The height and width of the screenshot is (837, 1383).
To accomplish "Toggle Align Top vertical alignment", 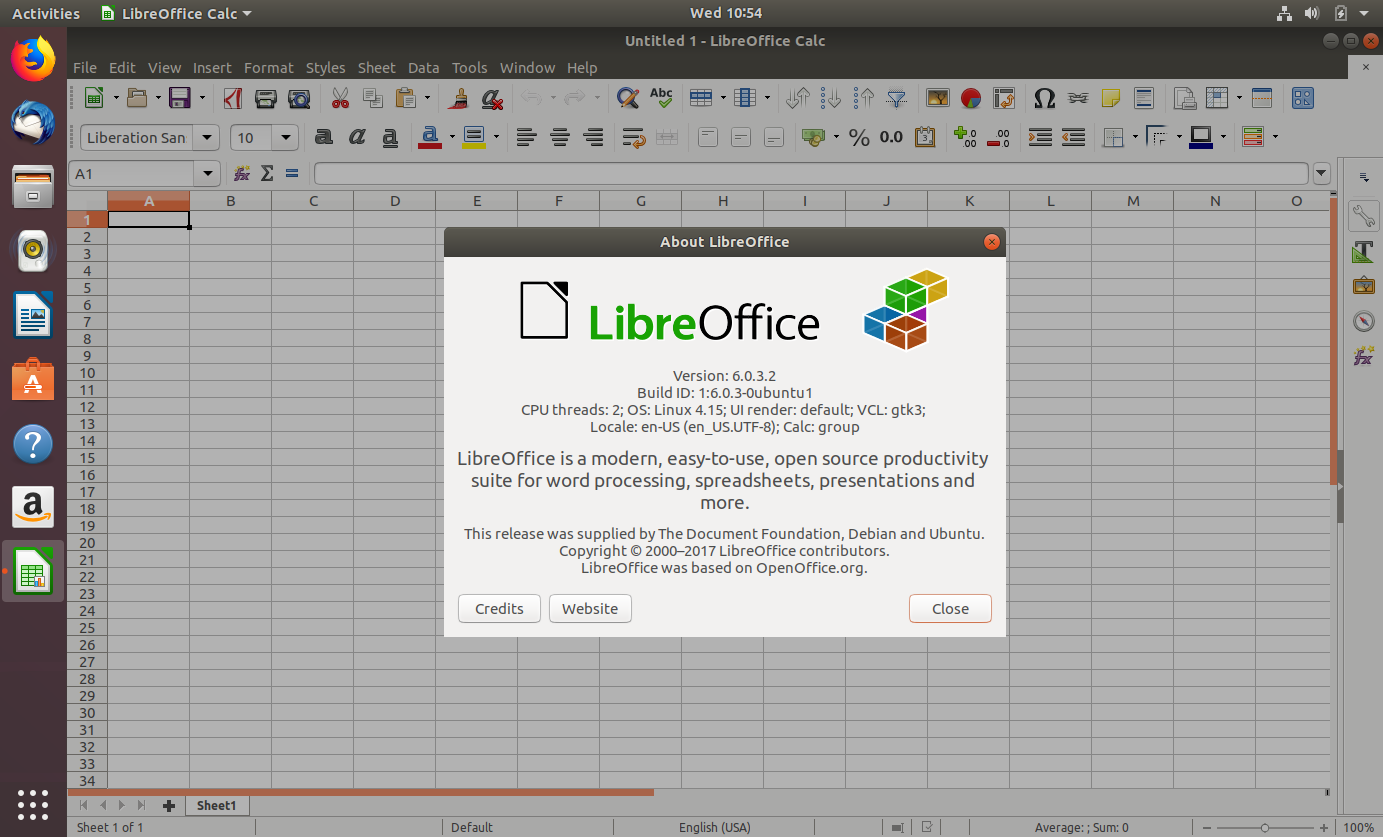I will pyautogui.click(x=708, y=137).
